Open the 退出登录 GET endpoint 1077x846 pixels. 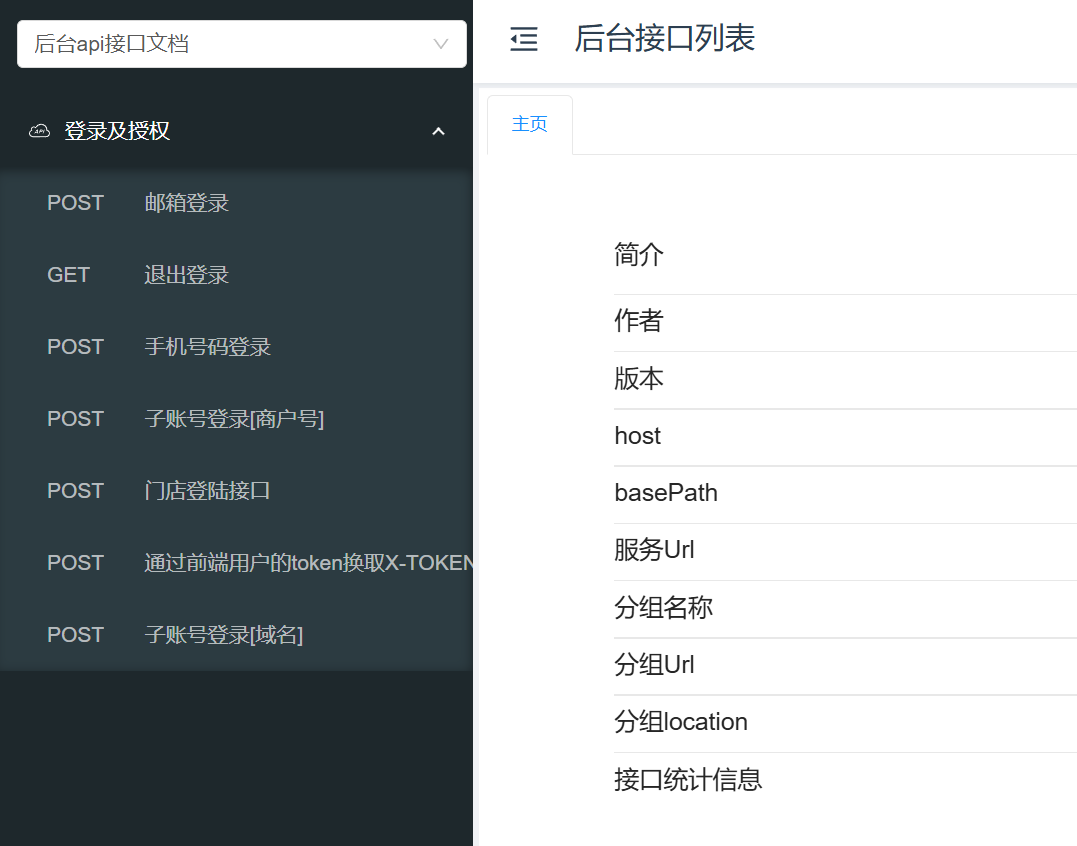pos(187,275)
